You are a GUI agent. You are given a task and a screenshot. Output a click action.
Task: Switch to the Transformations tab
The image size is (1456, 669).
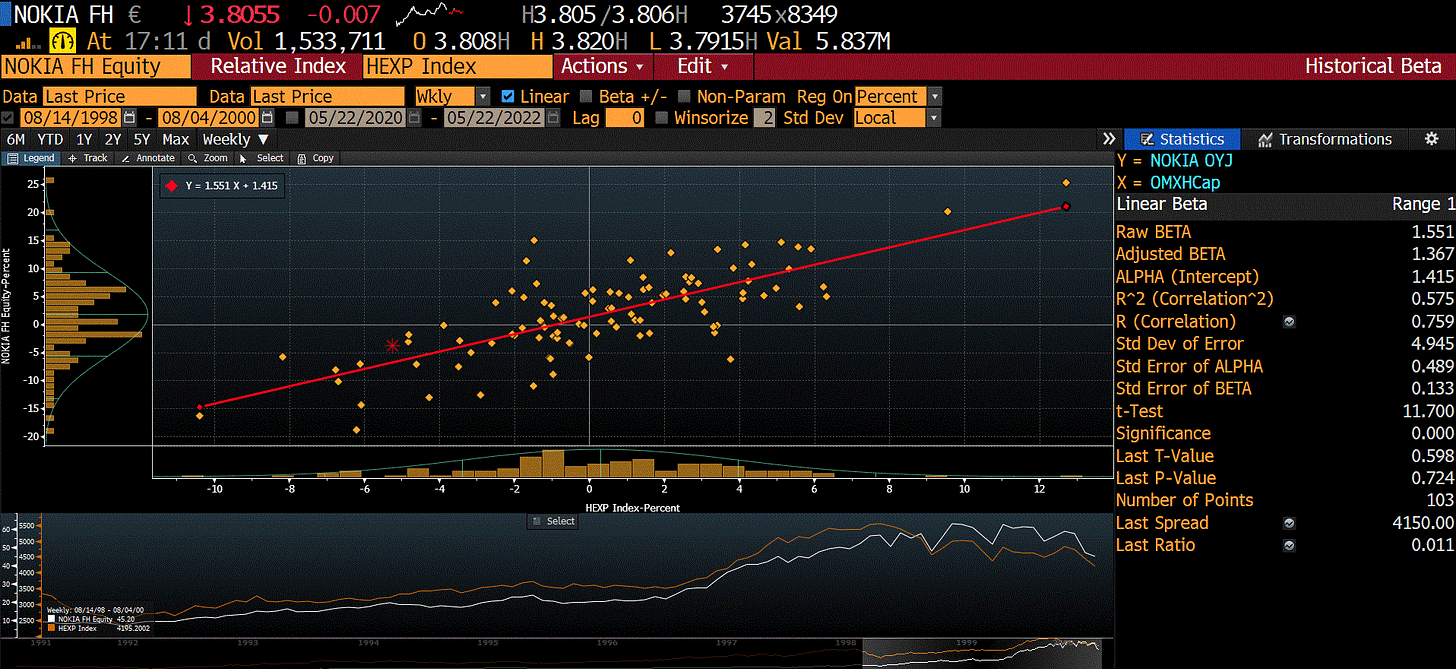(x=1325, y=139)
